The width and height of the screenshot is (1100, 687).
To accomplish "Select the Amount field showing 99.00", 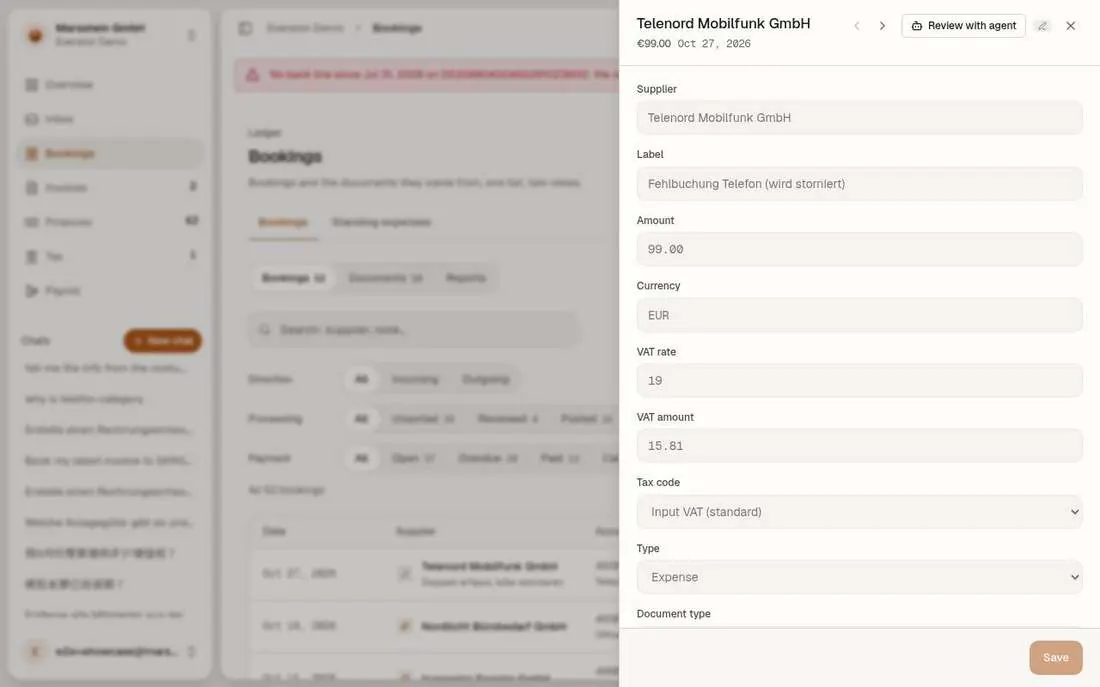I will coord(859,249).
